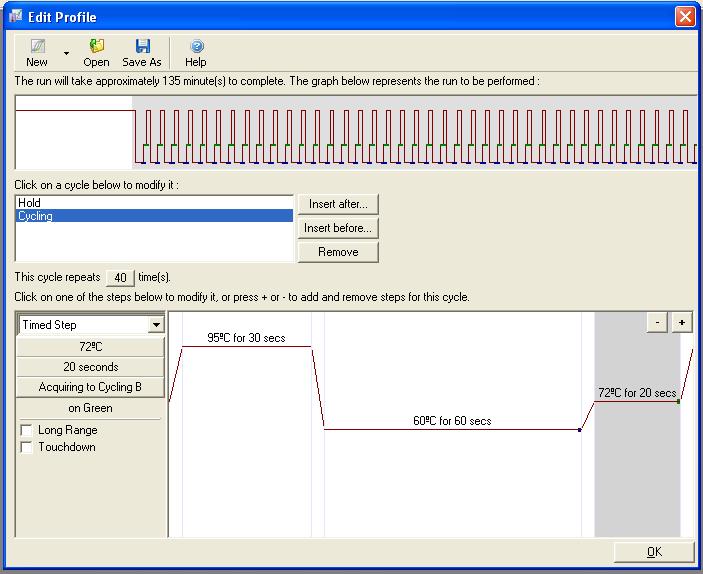
Task: Enable the Long Range checkbox
Action: (x=26, y=430)
